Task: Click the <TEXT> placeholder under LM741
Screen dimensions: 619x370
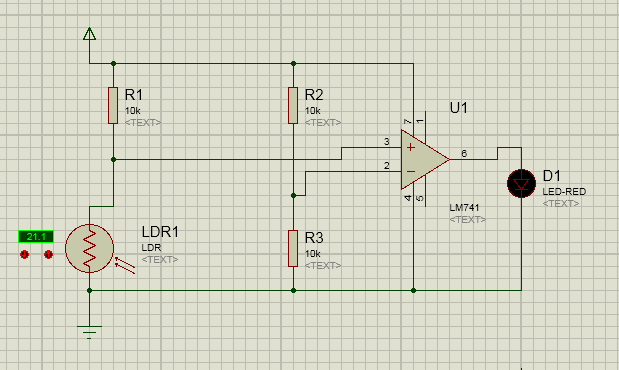Action: click(468, 219)
